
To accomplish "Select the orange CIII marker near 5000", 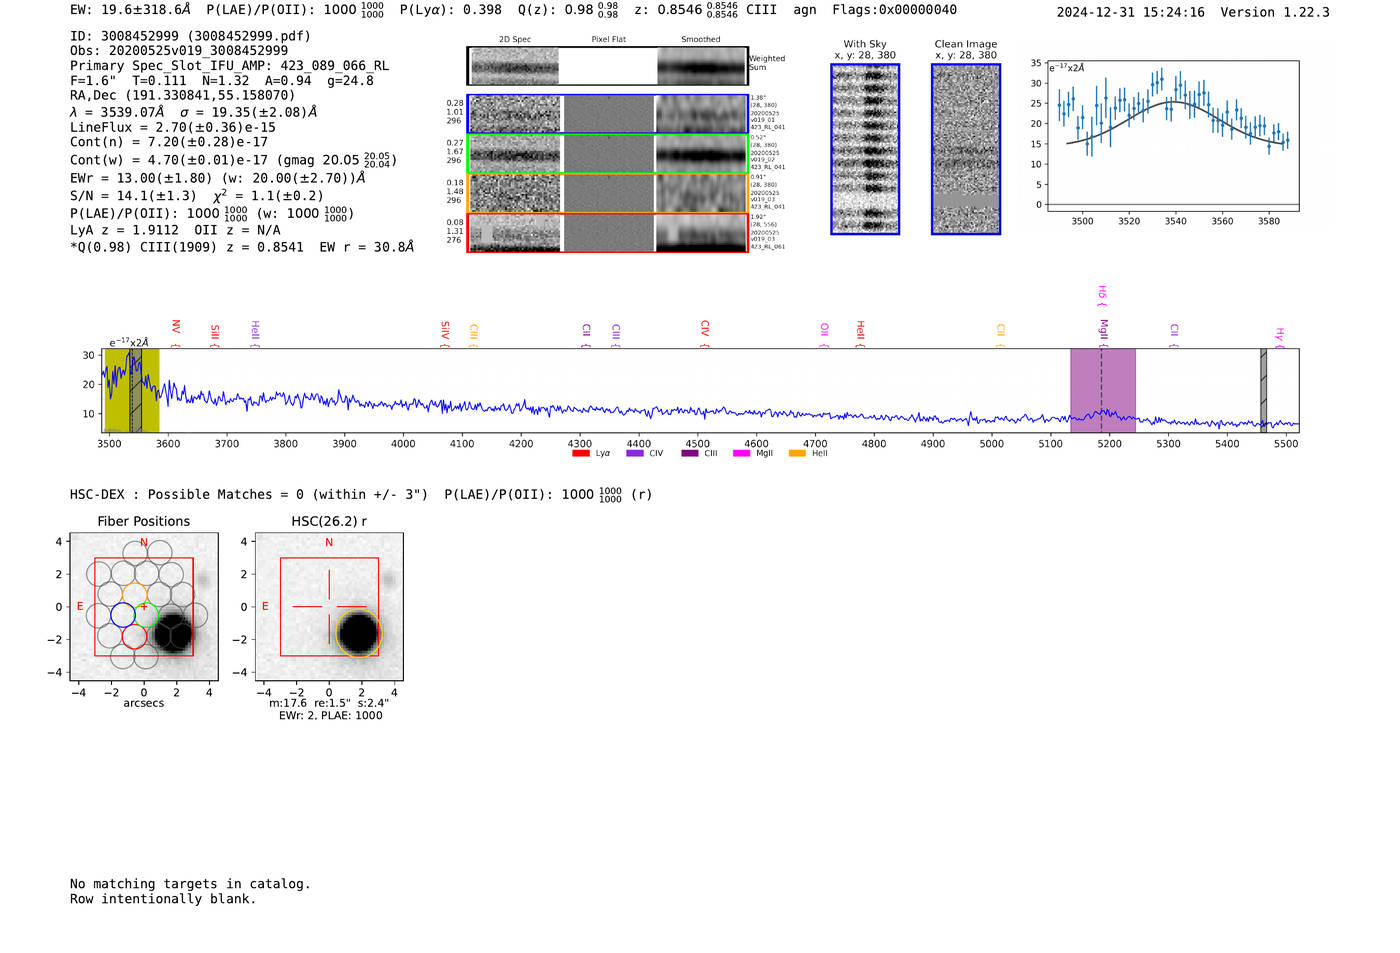I will 1000,335.
